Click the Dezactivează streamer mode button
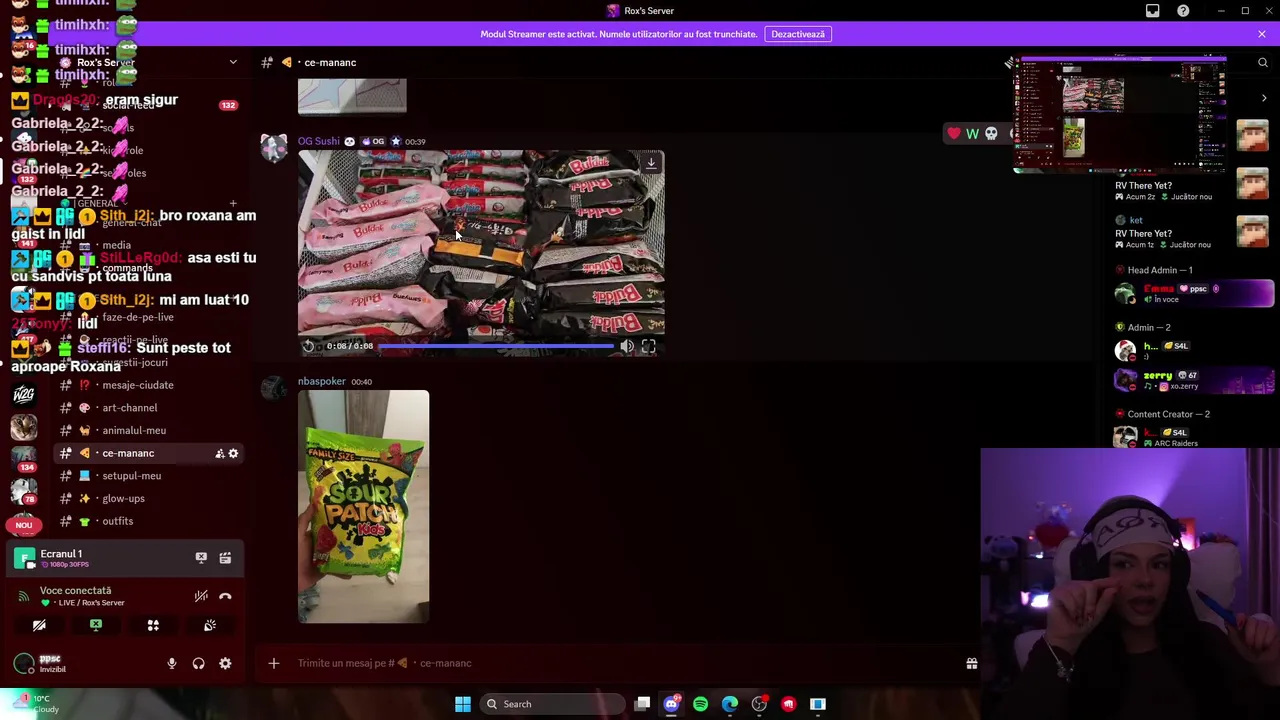Image resolution: width=1280 pixels, height=720 pixels. pos(798,34)
